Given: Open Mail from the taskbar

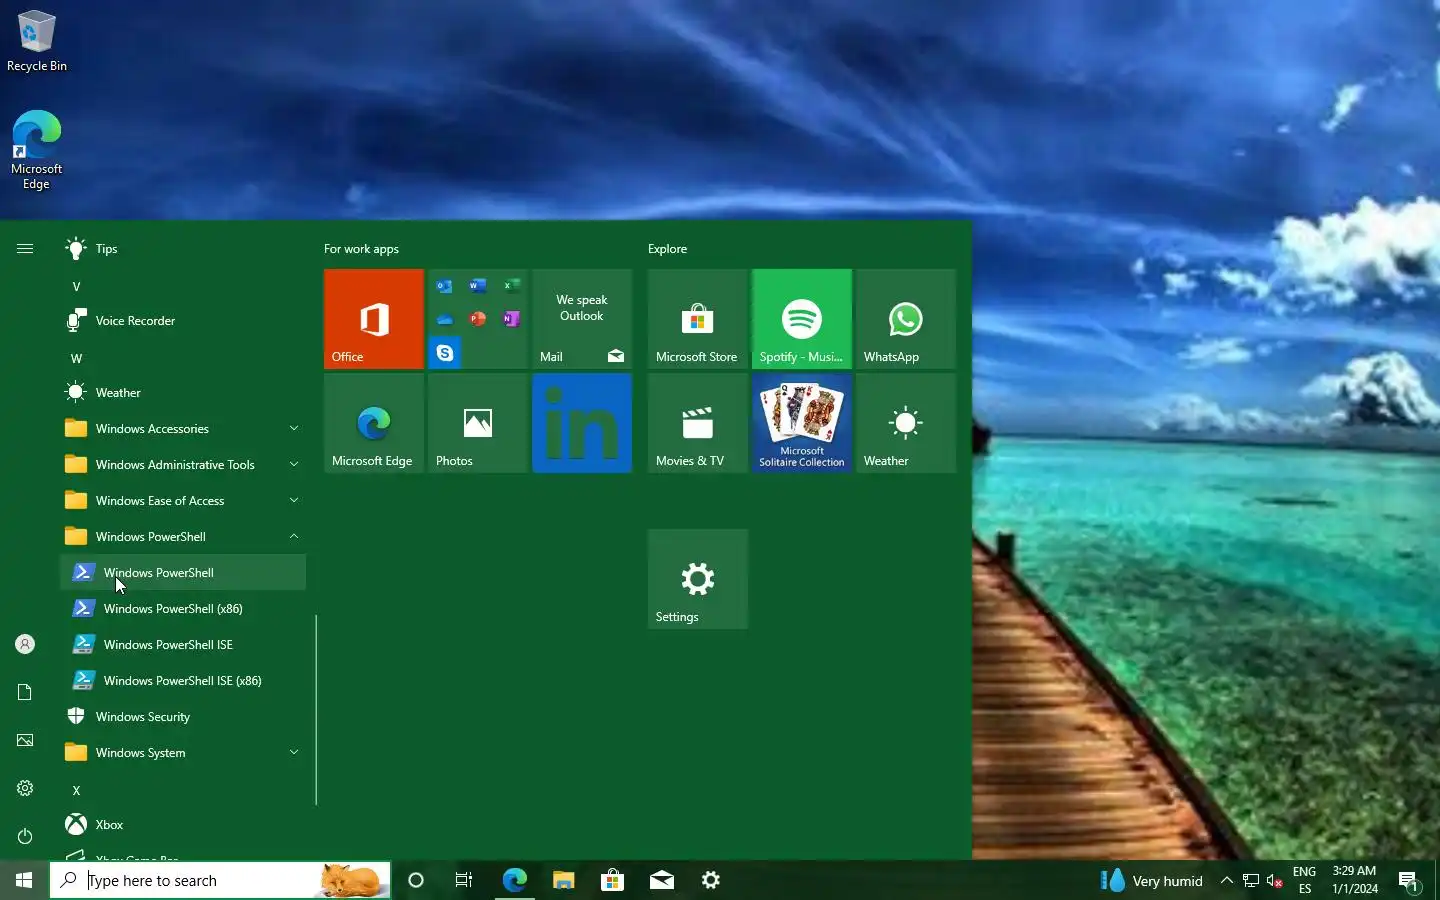Looking at the screenshot, I should [x=661, y=880].
